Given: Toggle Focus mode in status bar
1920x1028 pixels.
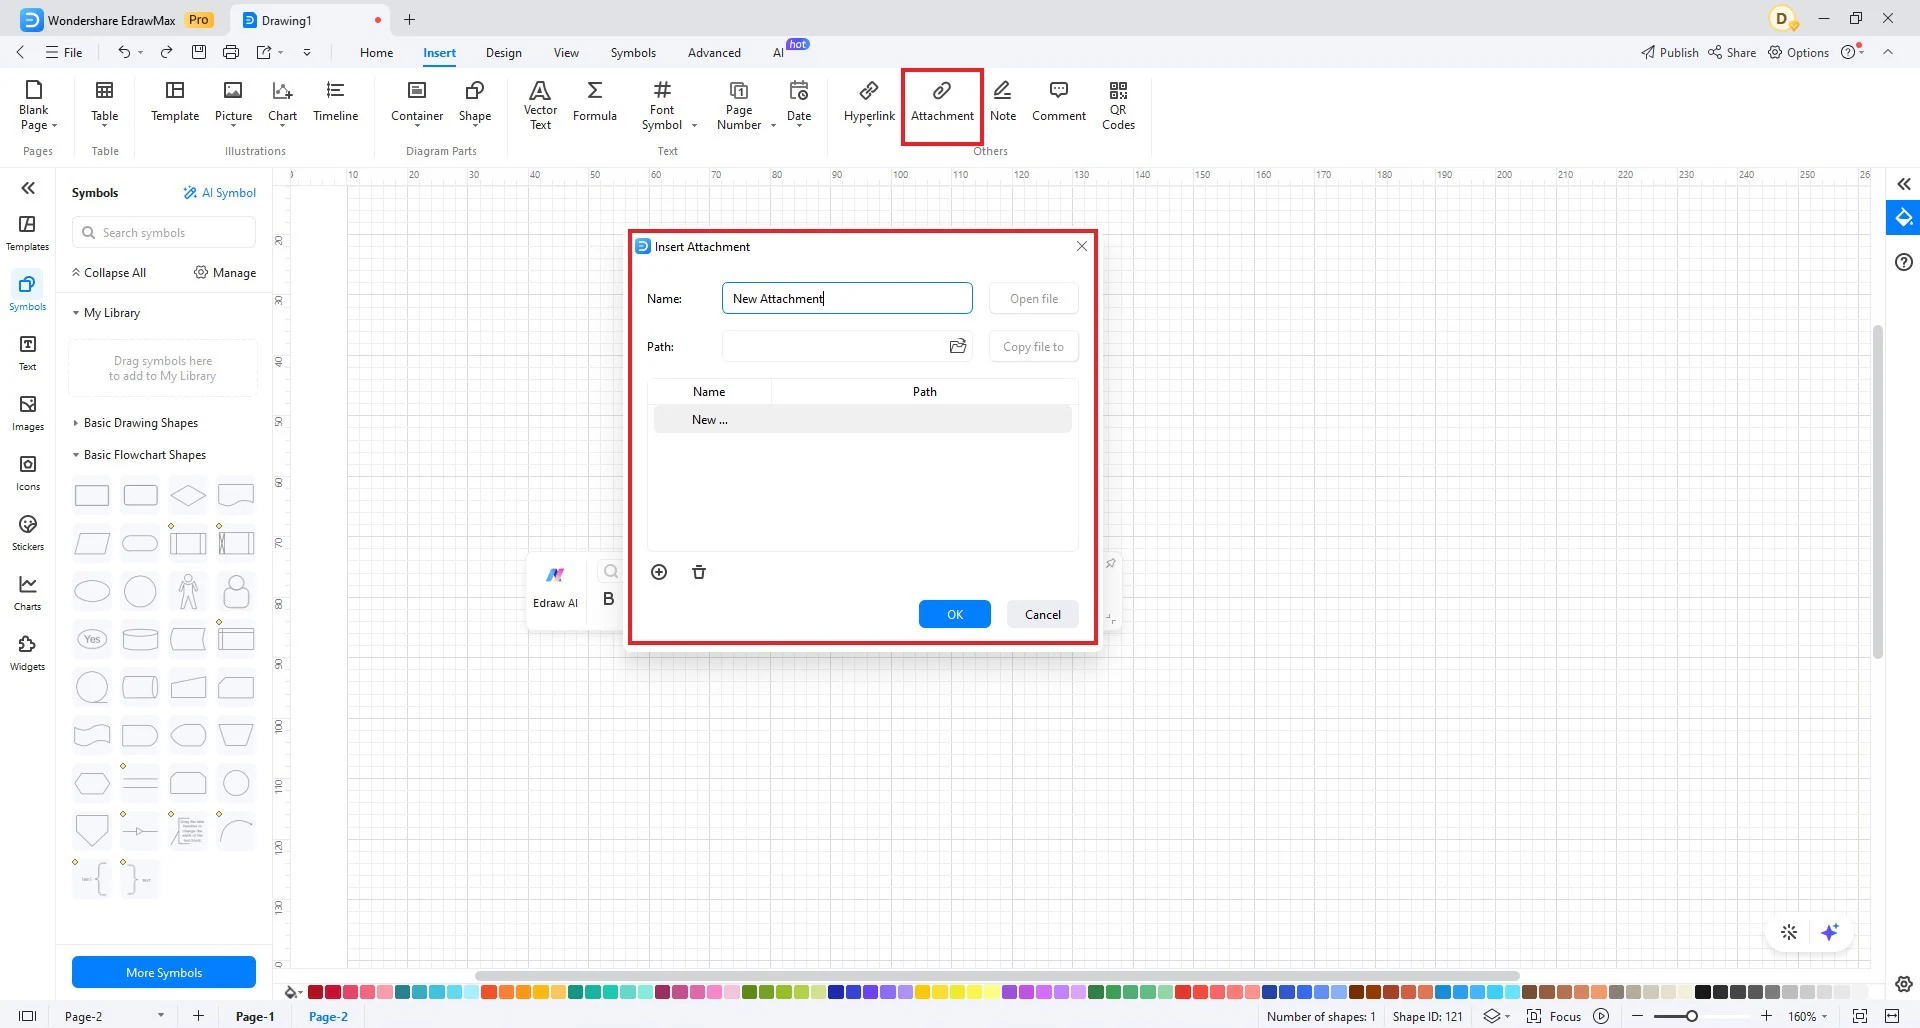Looking at the screenshot, I should (1554, 1016).
